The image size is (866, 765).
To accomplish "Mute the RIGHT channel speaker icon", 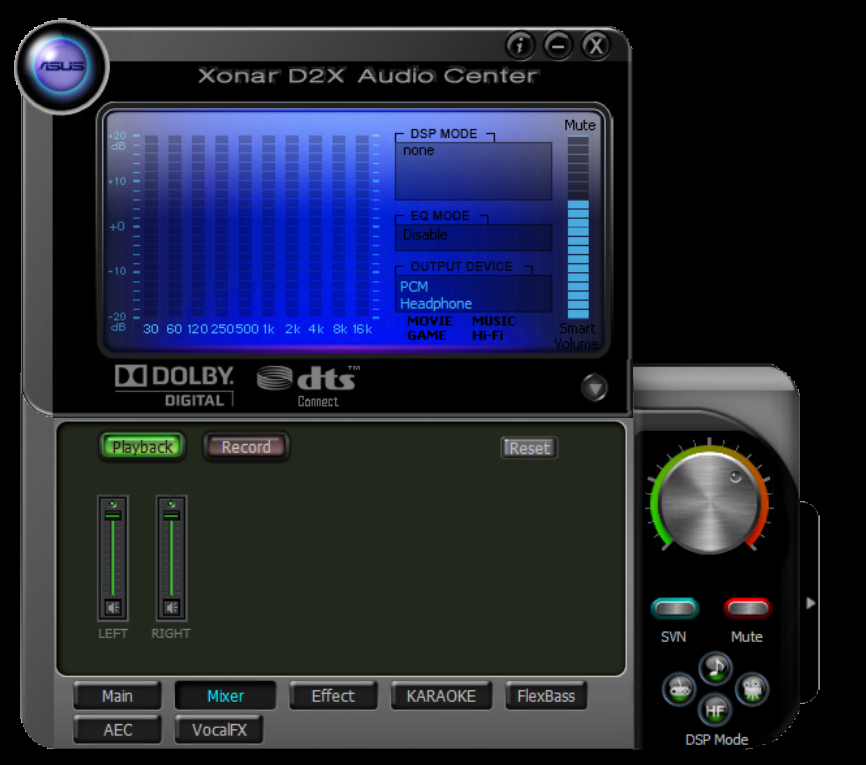I will pos(171,608).
